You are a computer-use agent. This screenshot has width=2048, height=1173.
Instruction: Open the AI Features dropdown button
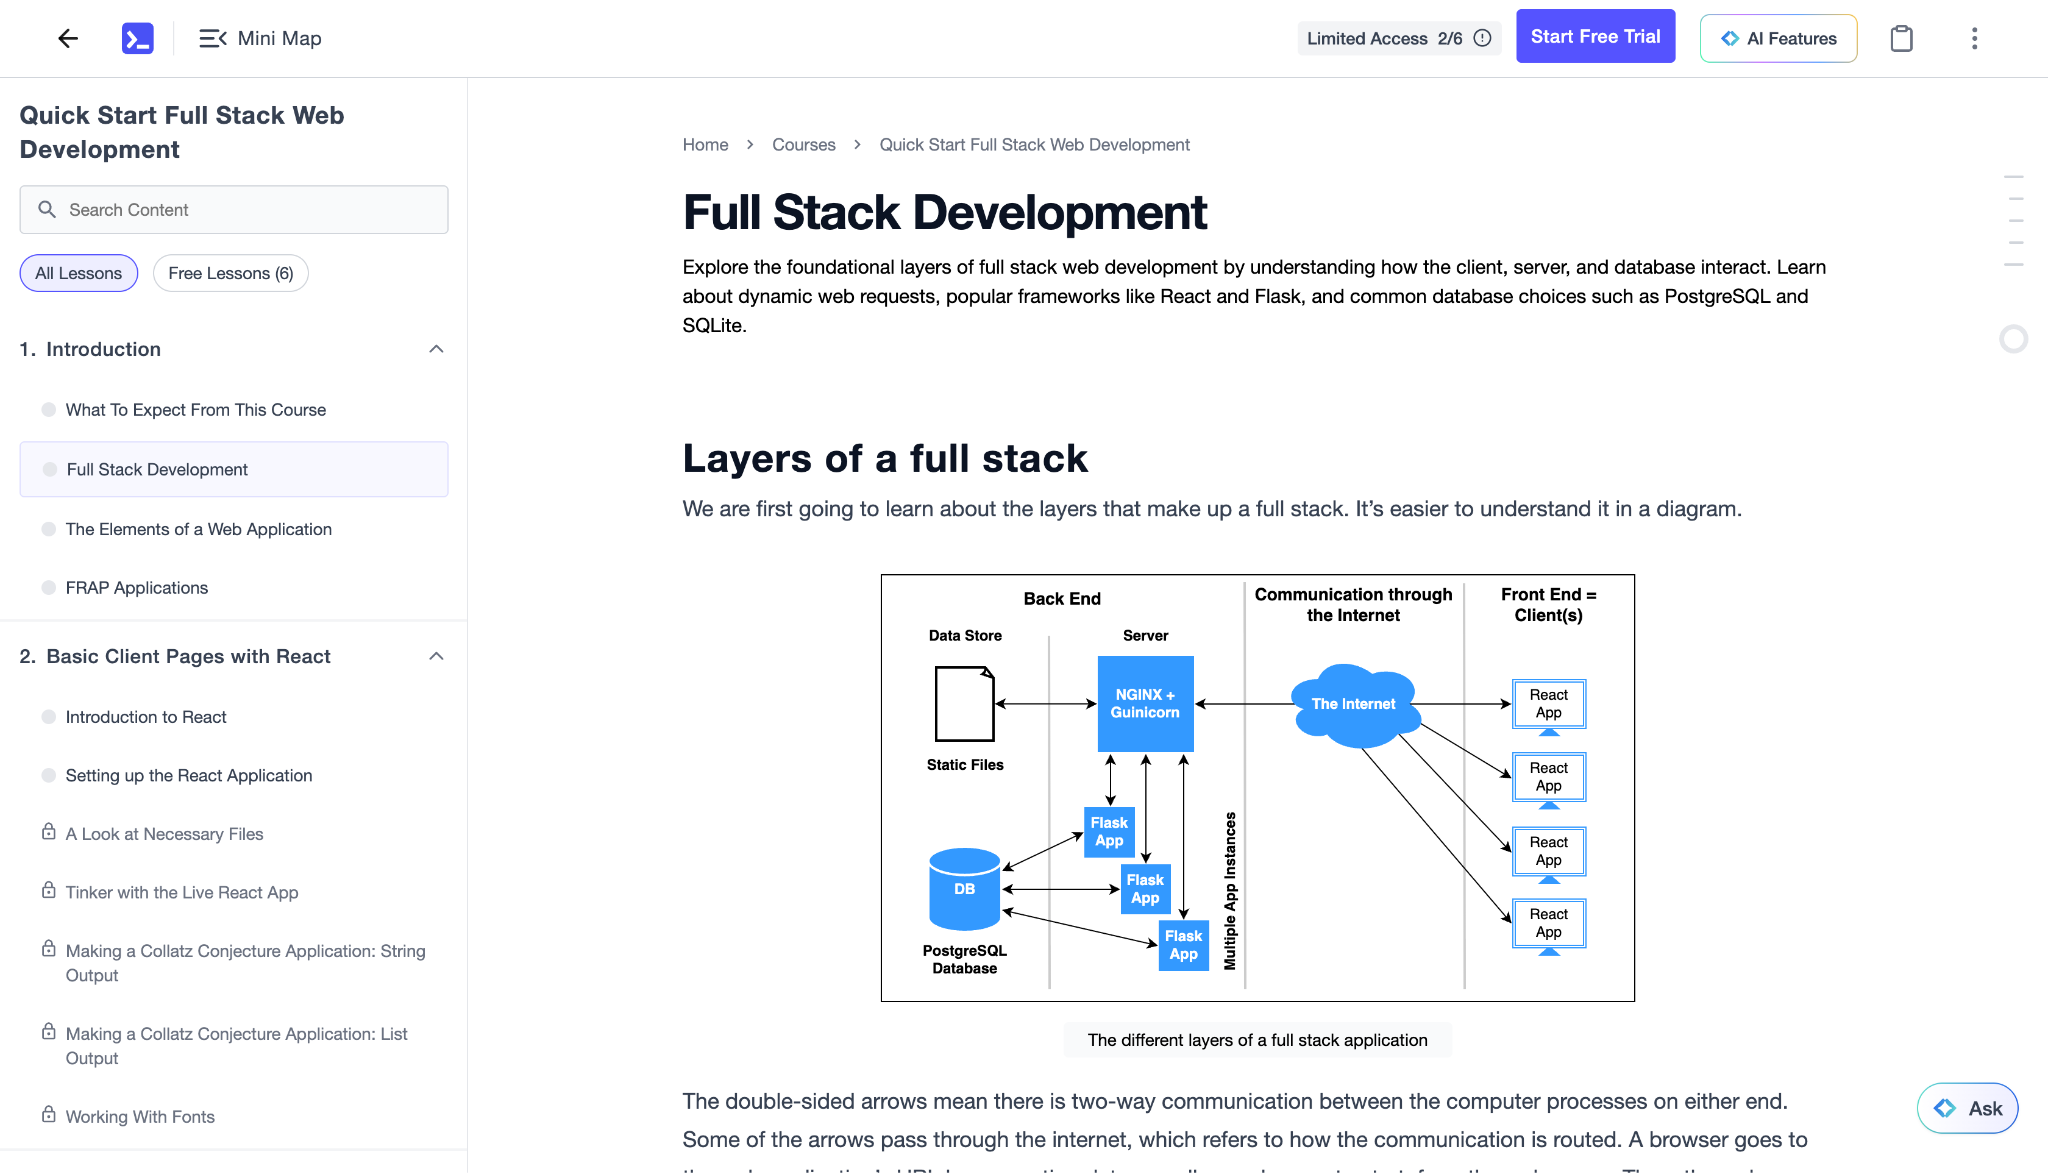[1778, 38]
